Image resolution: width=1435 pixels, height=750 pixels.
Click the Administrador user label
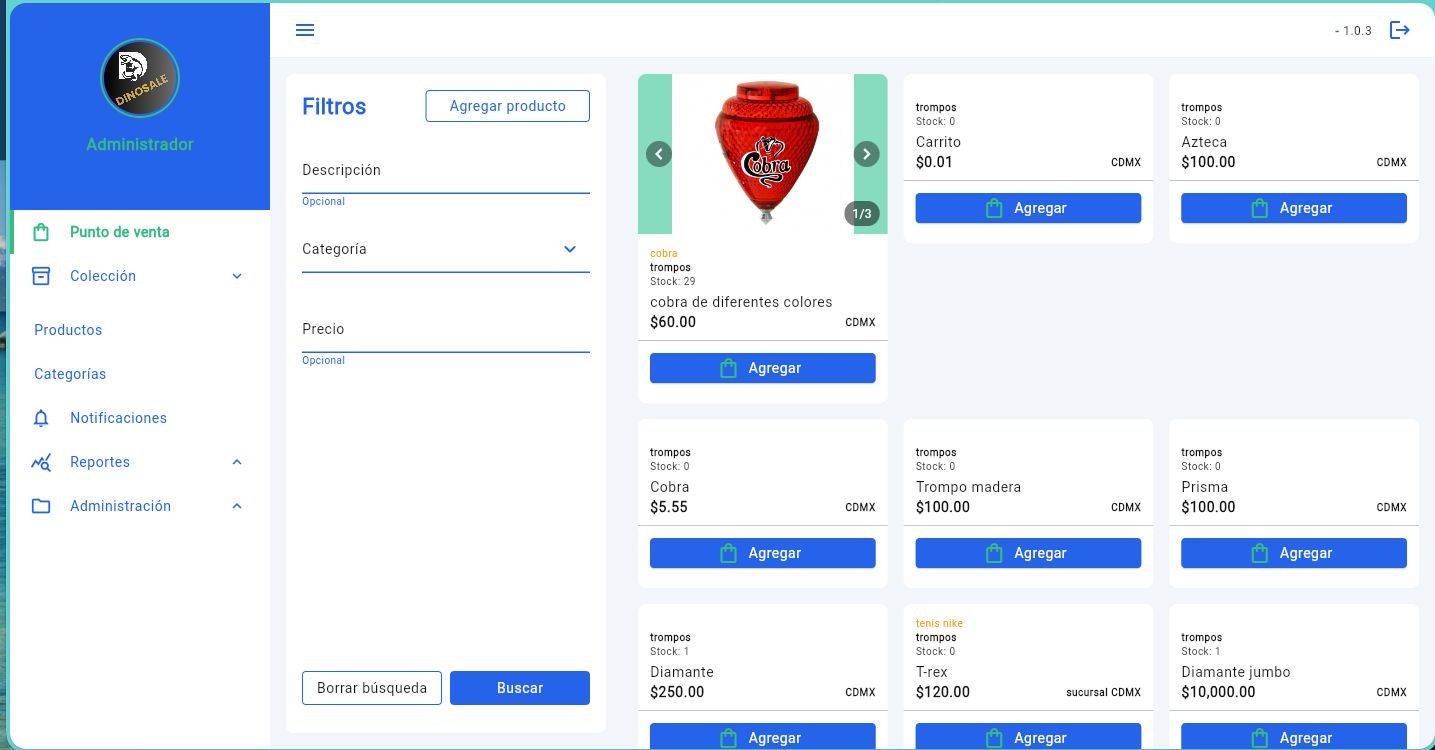pyautogui.click(x=140, y=145)
